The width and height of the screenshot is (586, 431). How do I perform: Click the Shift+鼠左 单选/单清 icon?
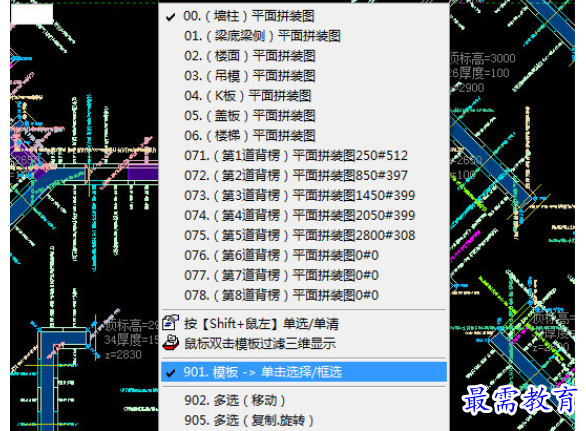tap(171, 322)
